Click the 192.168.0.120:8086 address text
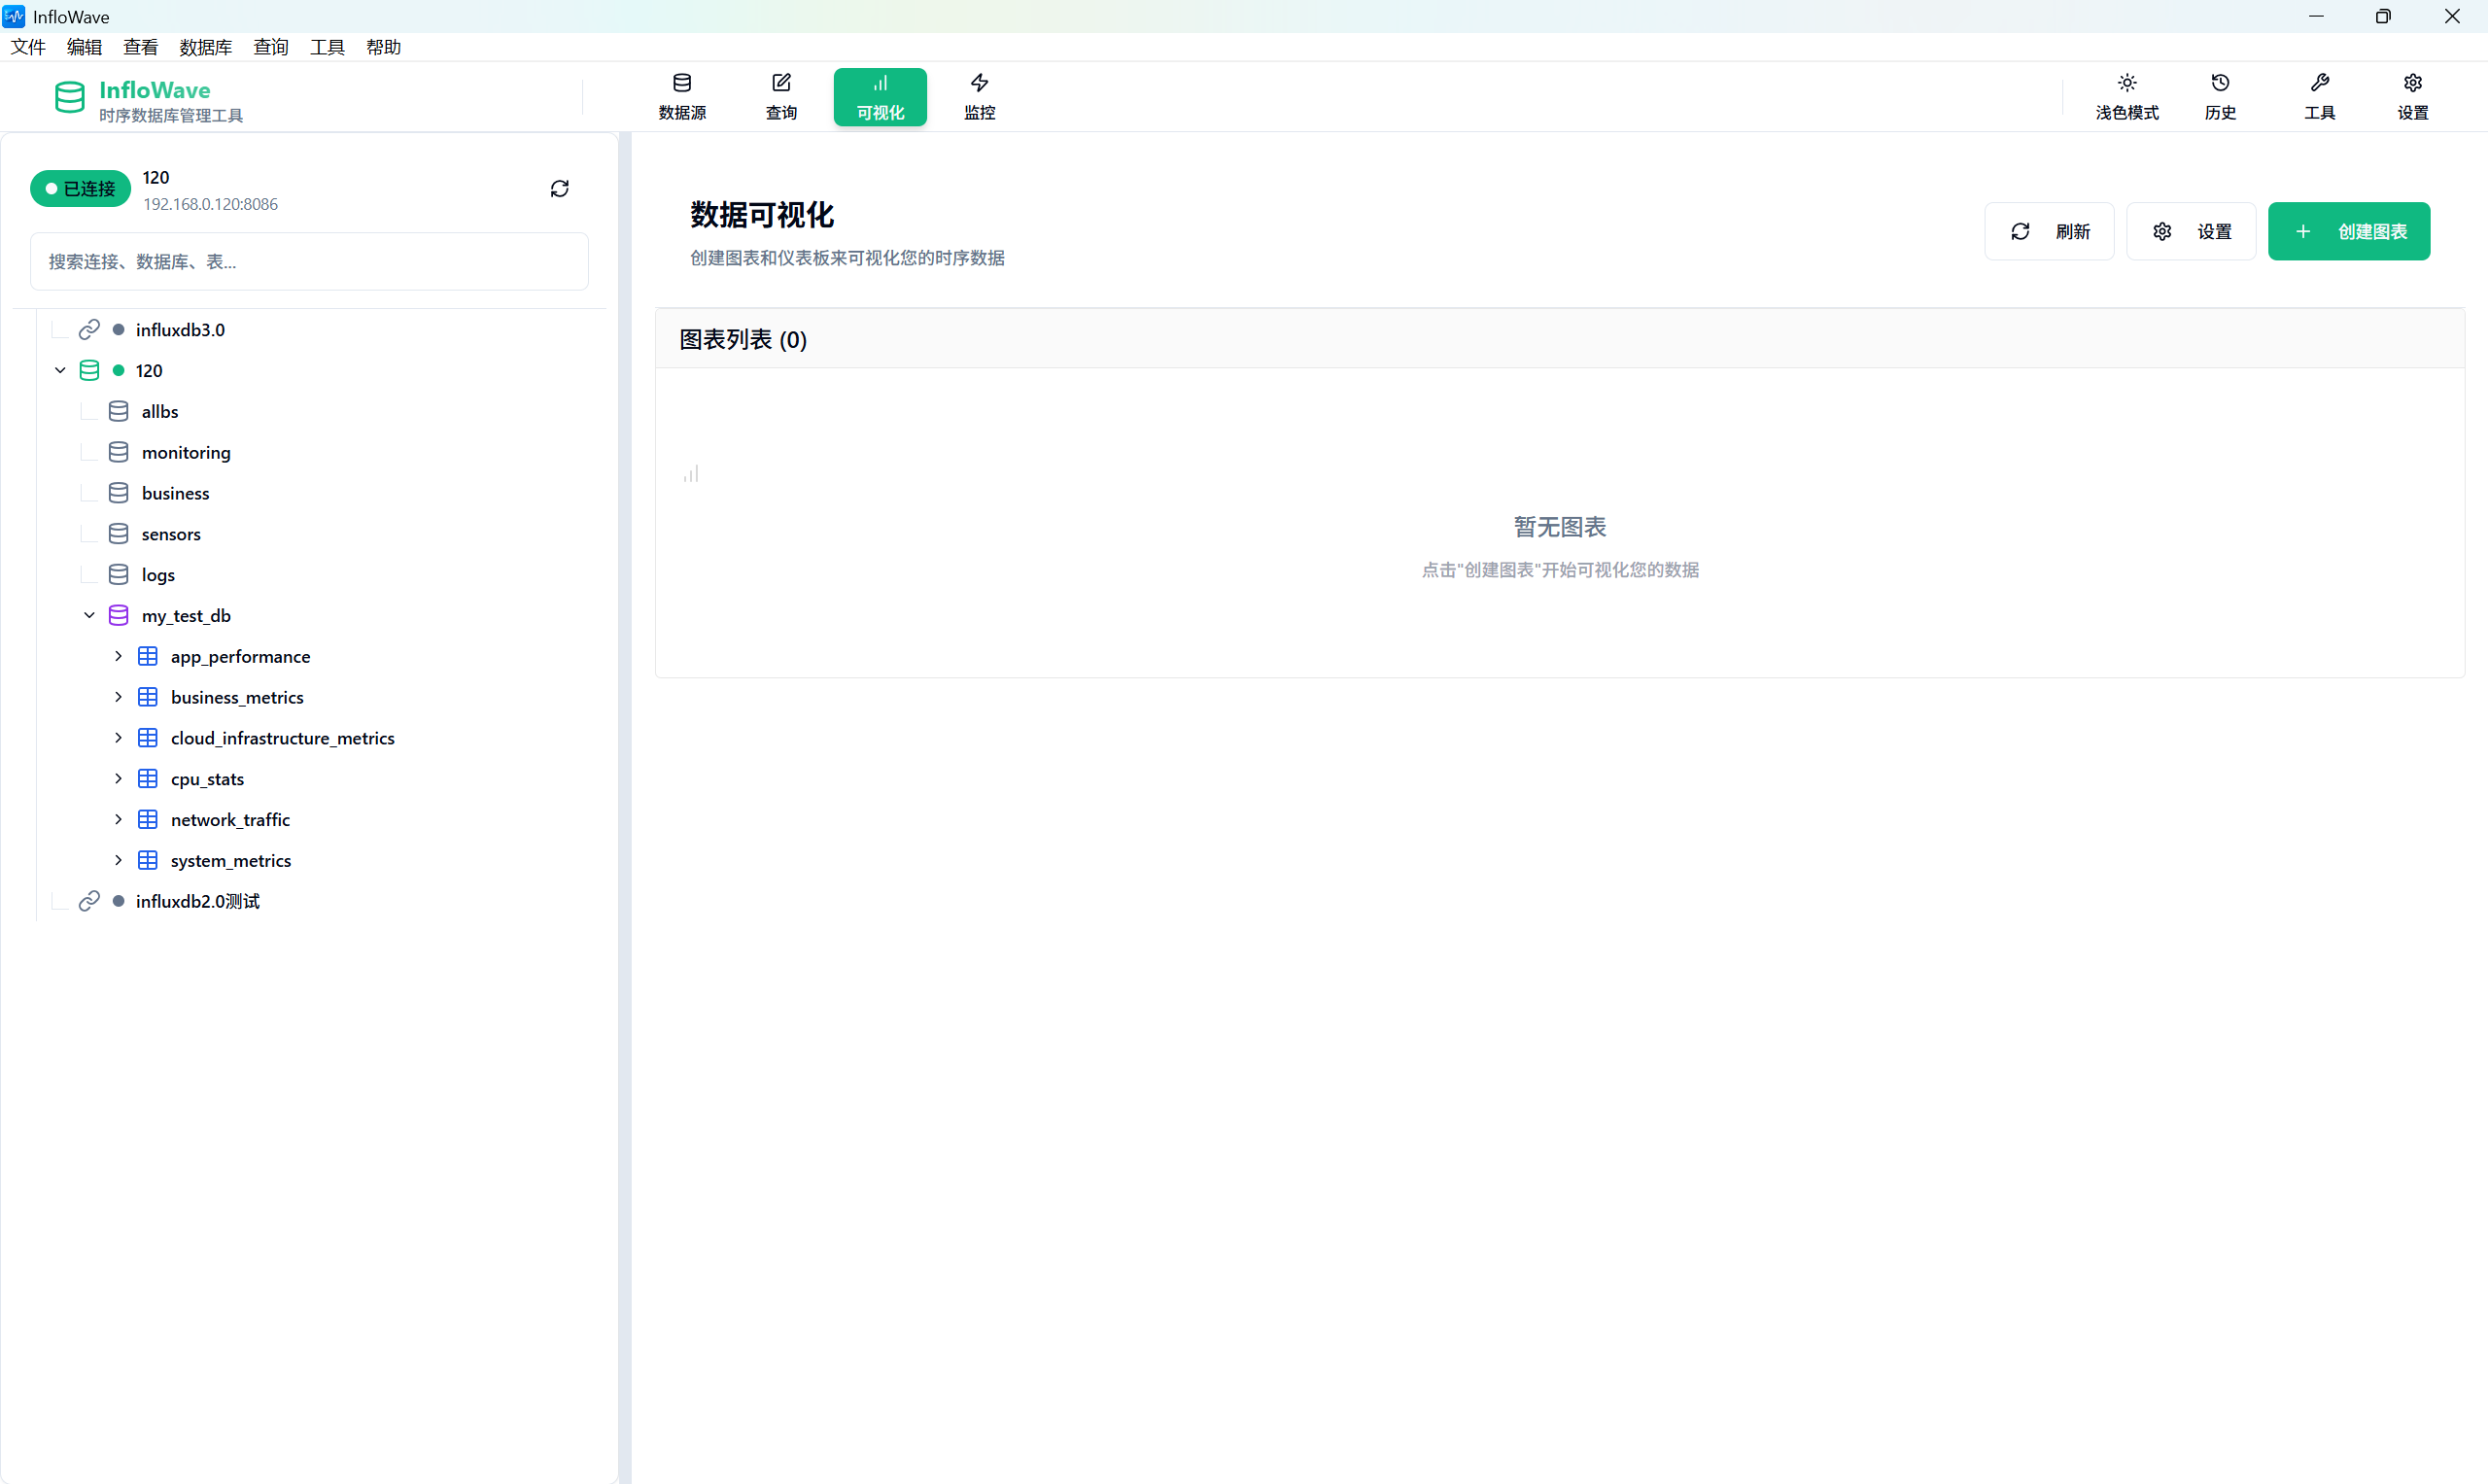2488x1484 pixels. pyautogui.click(x=210, y=204)
